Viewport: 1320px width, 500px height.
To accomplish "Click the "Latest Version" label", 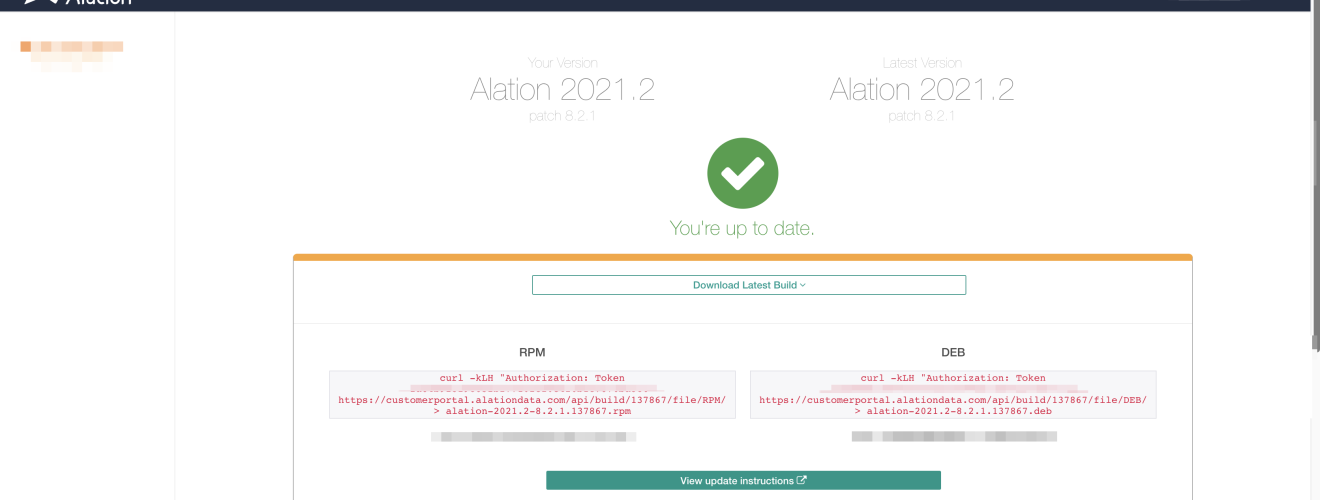I will click(x=922, y=62).
